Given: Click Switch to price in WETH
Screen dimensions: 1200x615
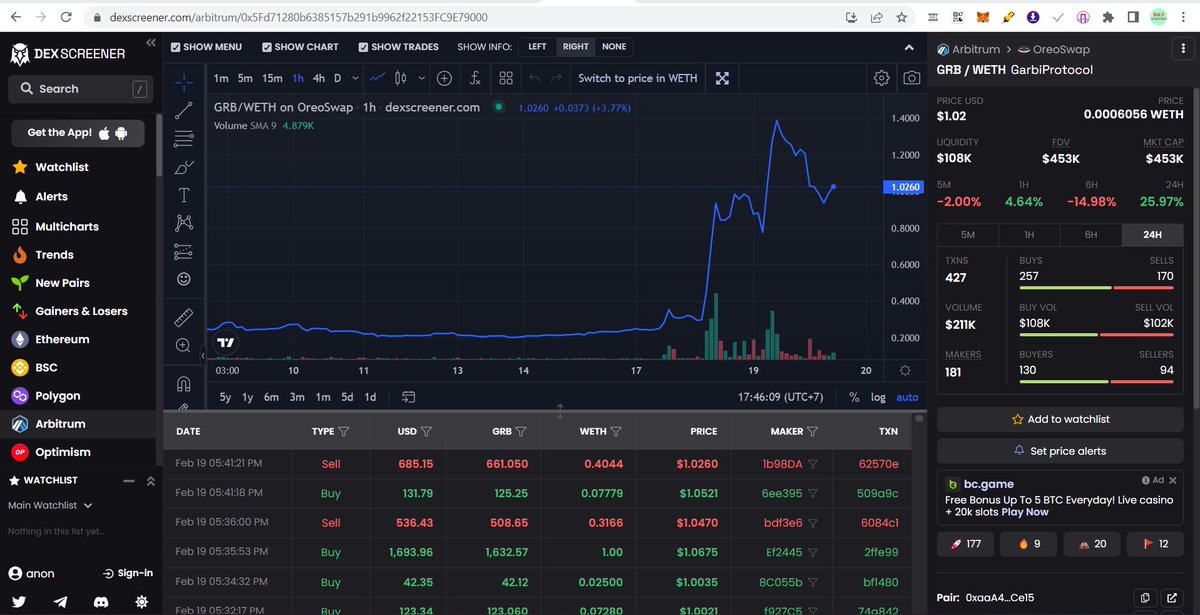Looking at the screenshot, I should click(x=638, y=78).
